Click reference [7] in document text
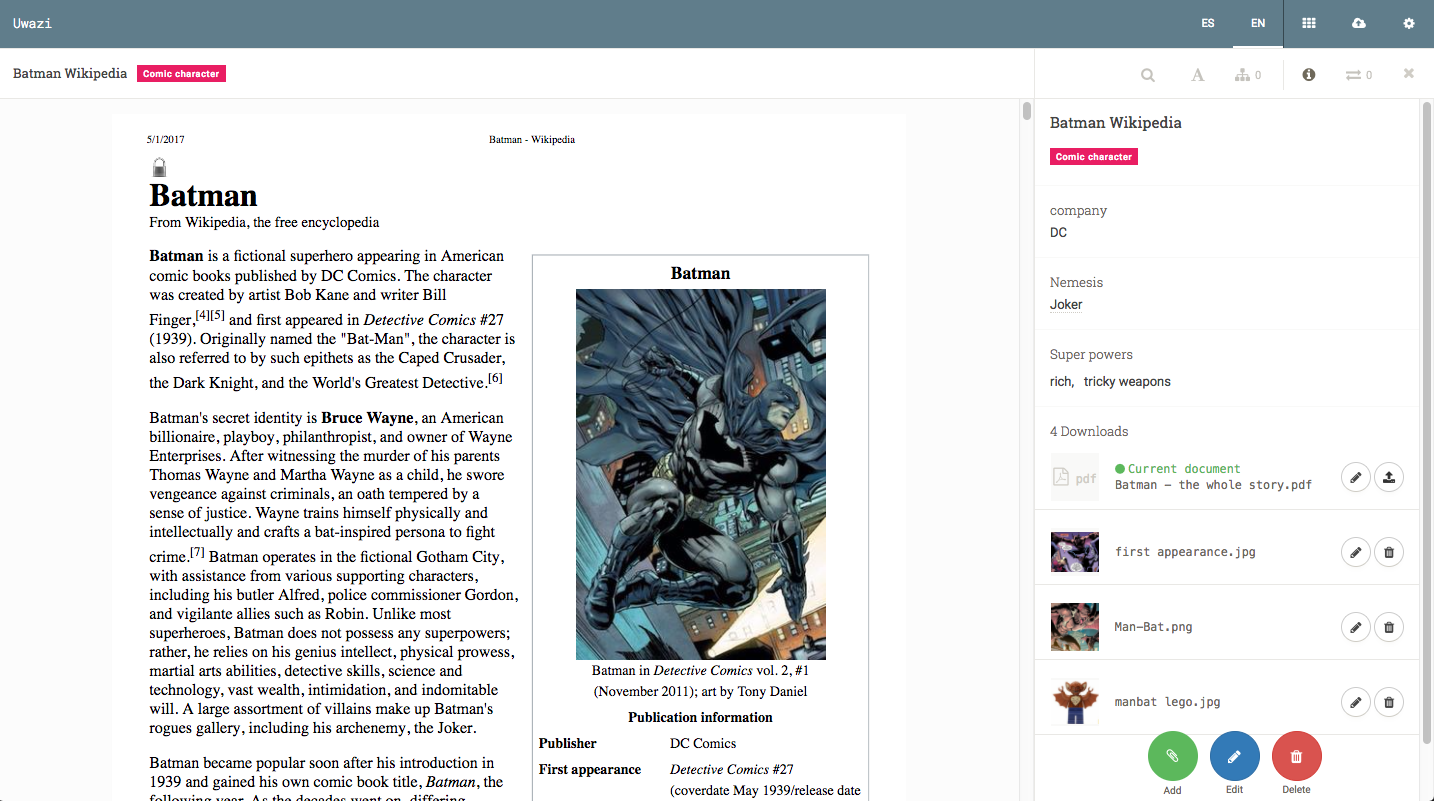The height and width of the screenshot is (801, 1434). tap(197, 551)
